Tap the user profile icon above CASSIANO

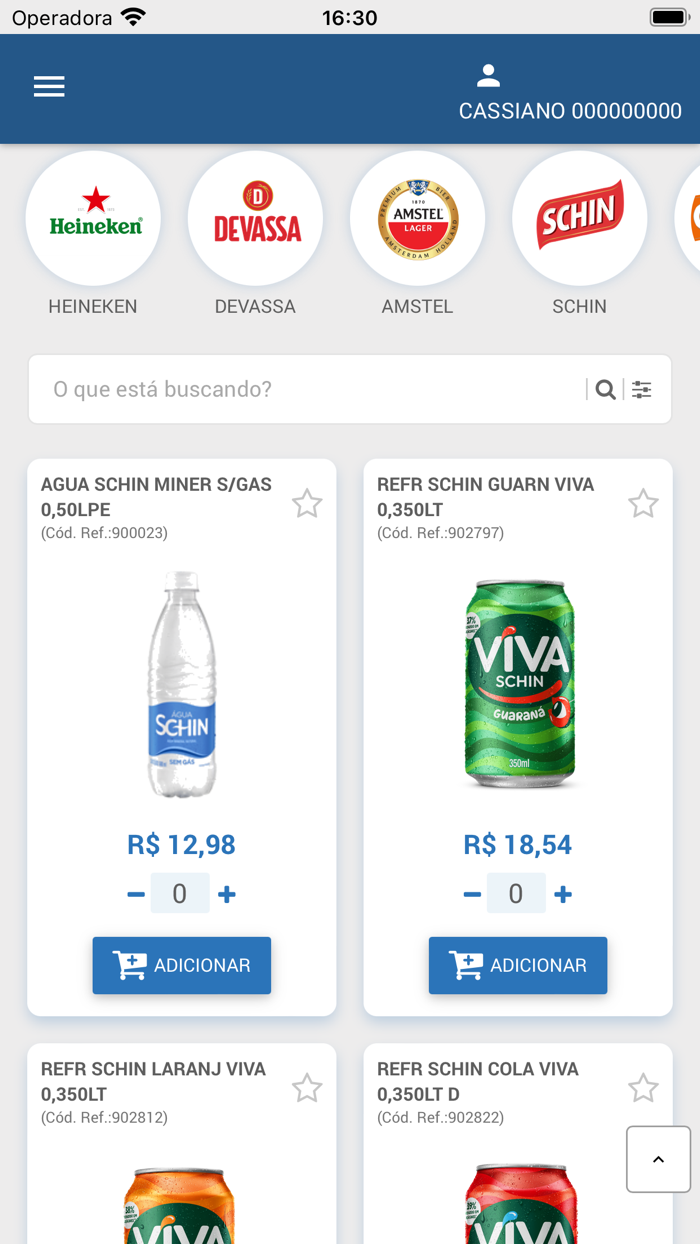(x=488, y=73)
